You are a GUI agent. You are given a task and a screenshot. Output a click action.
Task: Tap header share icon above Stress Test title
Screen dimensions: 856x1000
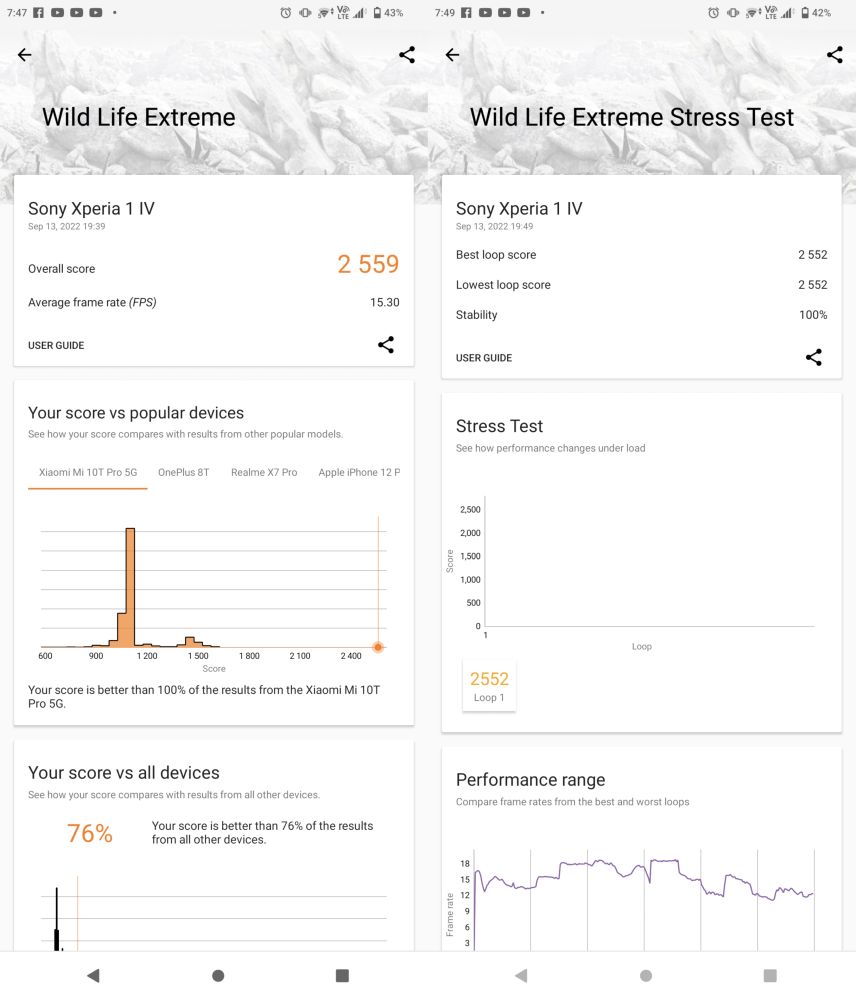[835, 55]
